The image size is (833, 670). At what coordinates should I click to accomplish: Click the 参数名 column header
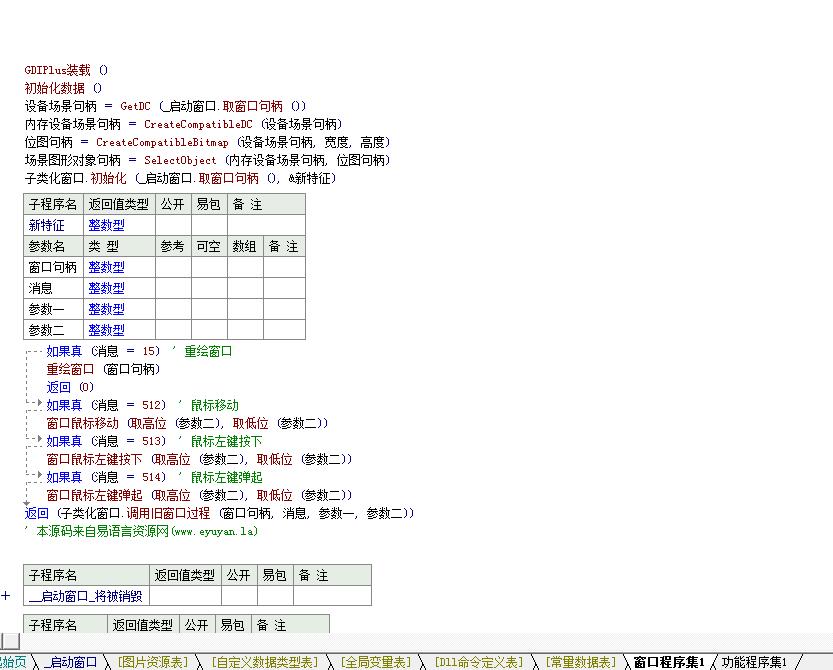(x=54, y=246)
